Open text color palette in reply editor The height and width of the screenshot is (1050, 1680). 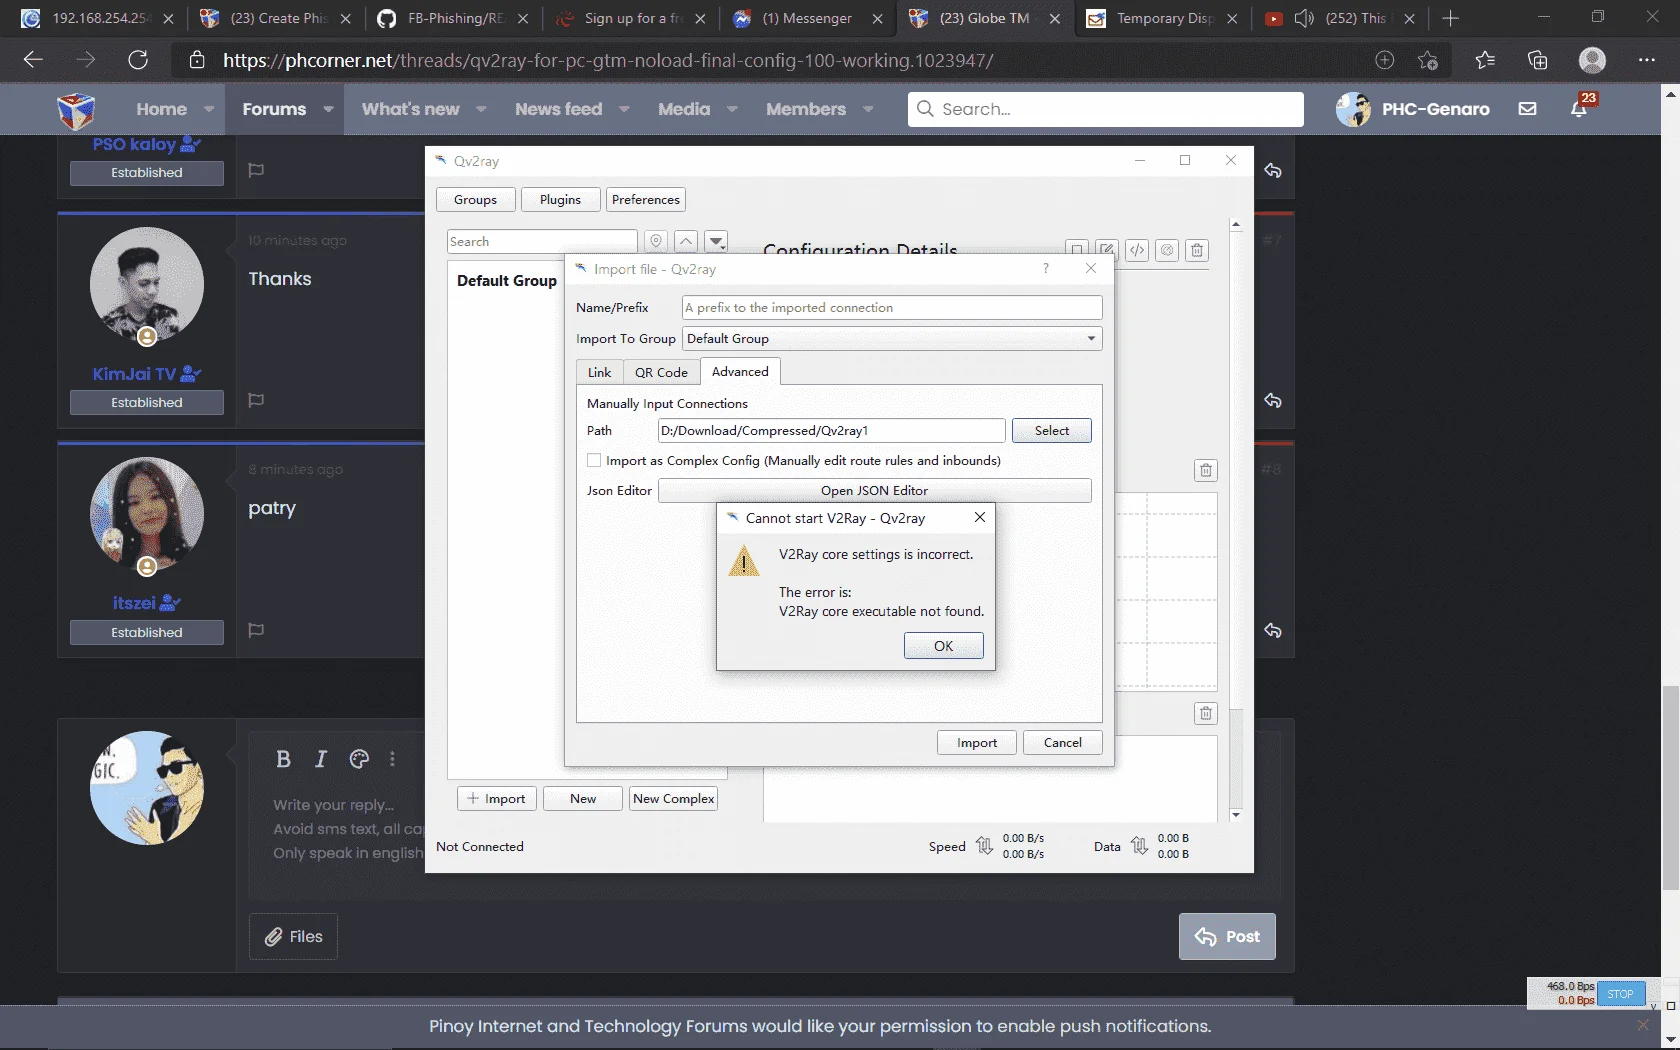click(359, 759)
